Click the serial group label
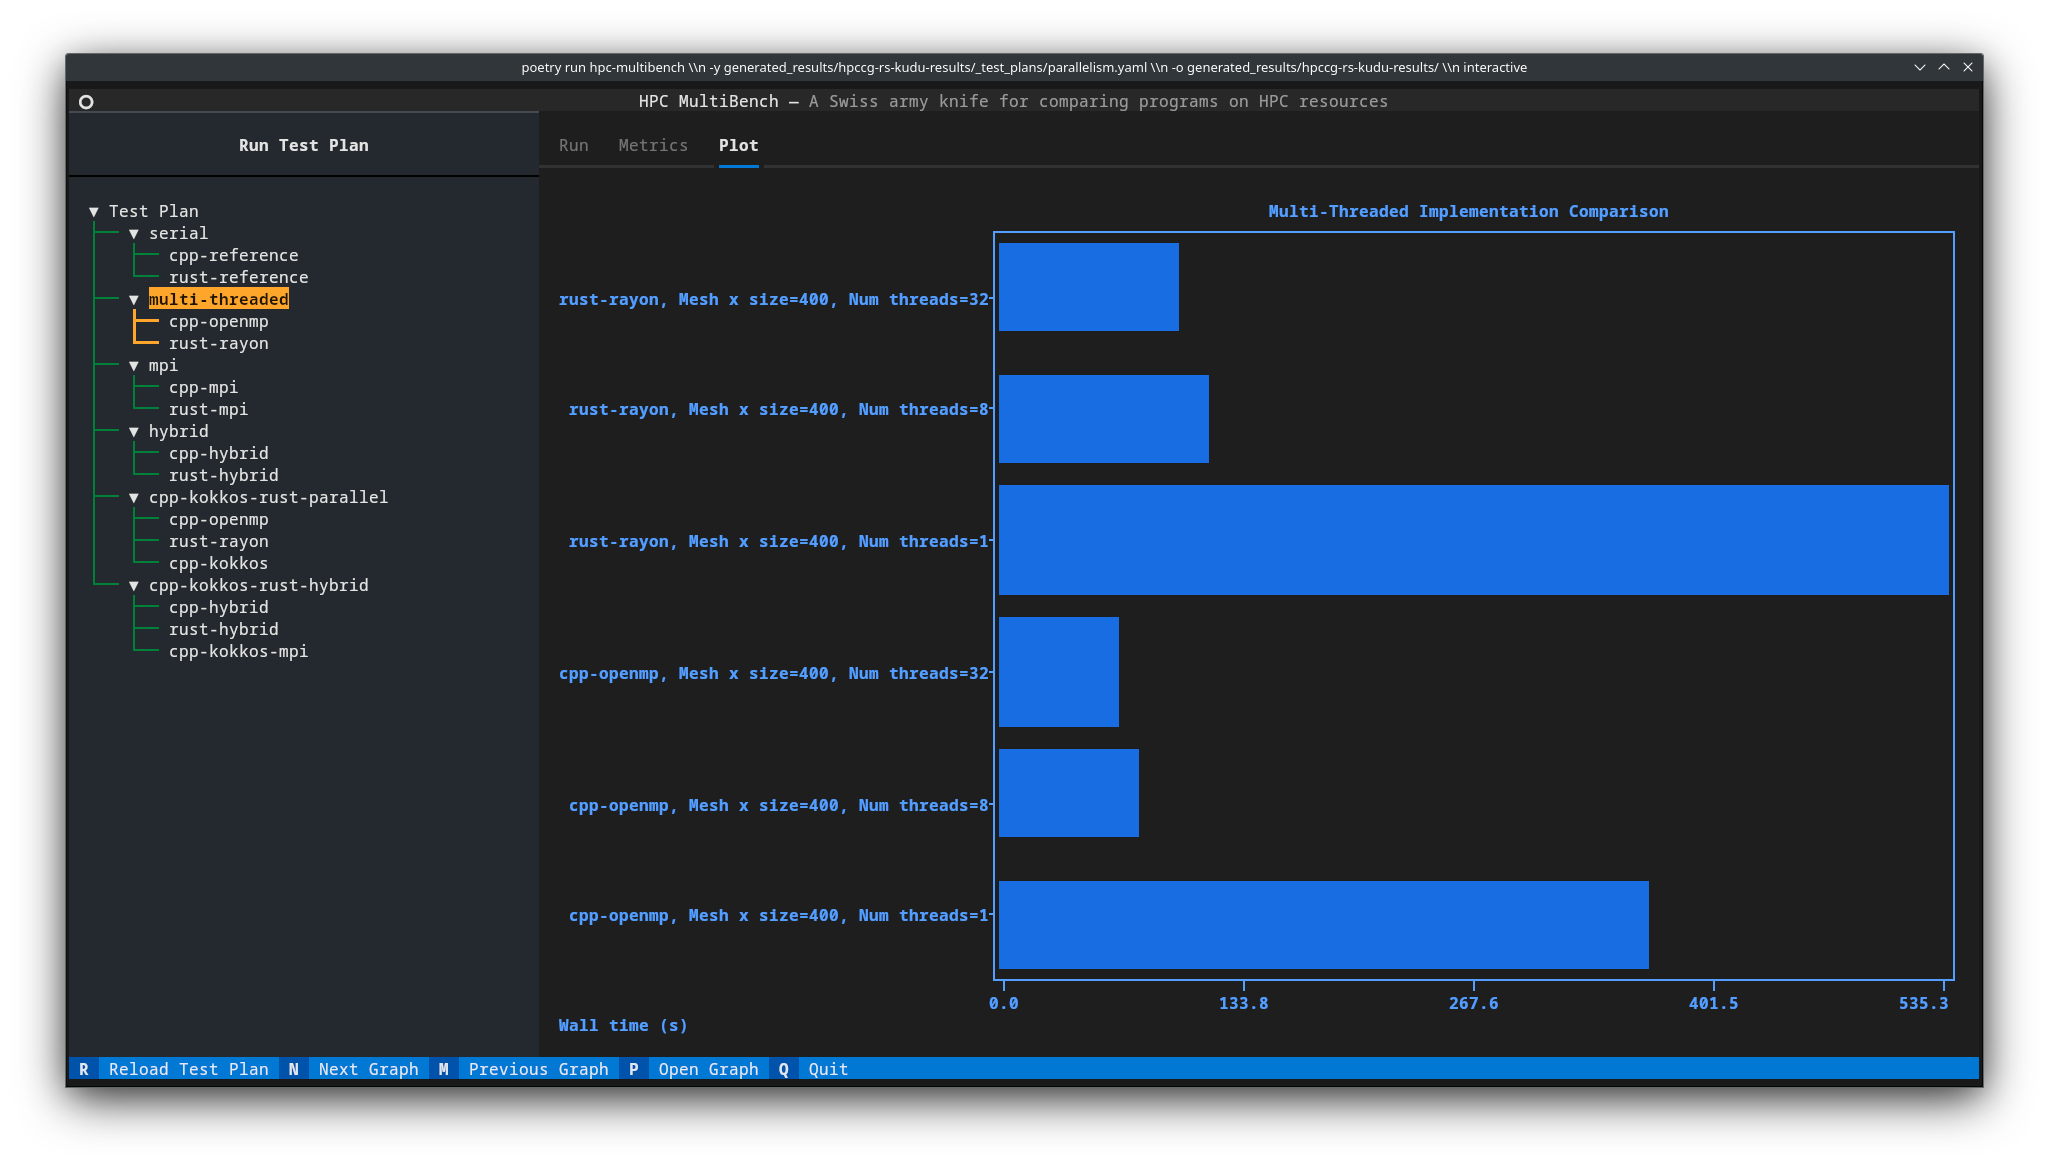This screenshot has width=2050, height=1166. click(x=179, y=234)
